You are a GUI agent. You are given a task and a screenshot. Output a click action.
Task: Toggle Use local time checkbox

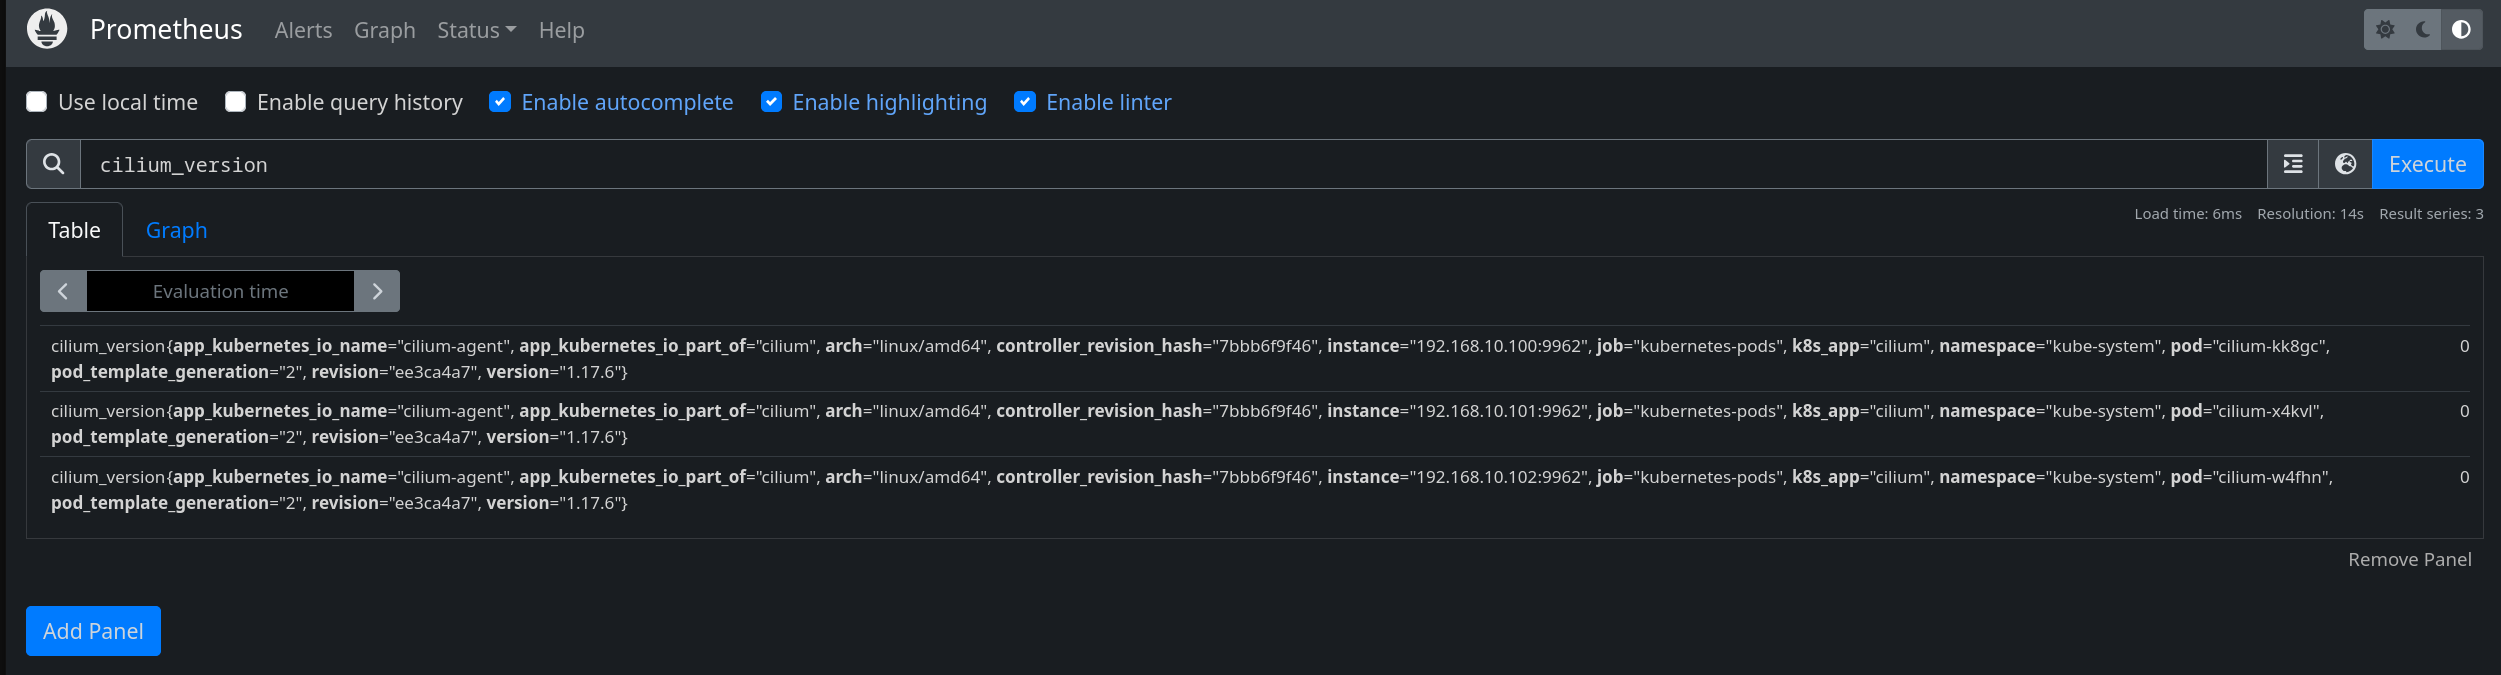pos(37,102)
